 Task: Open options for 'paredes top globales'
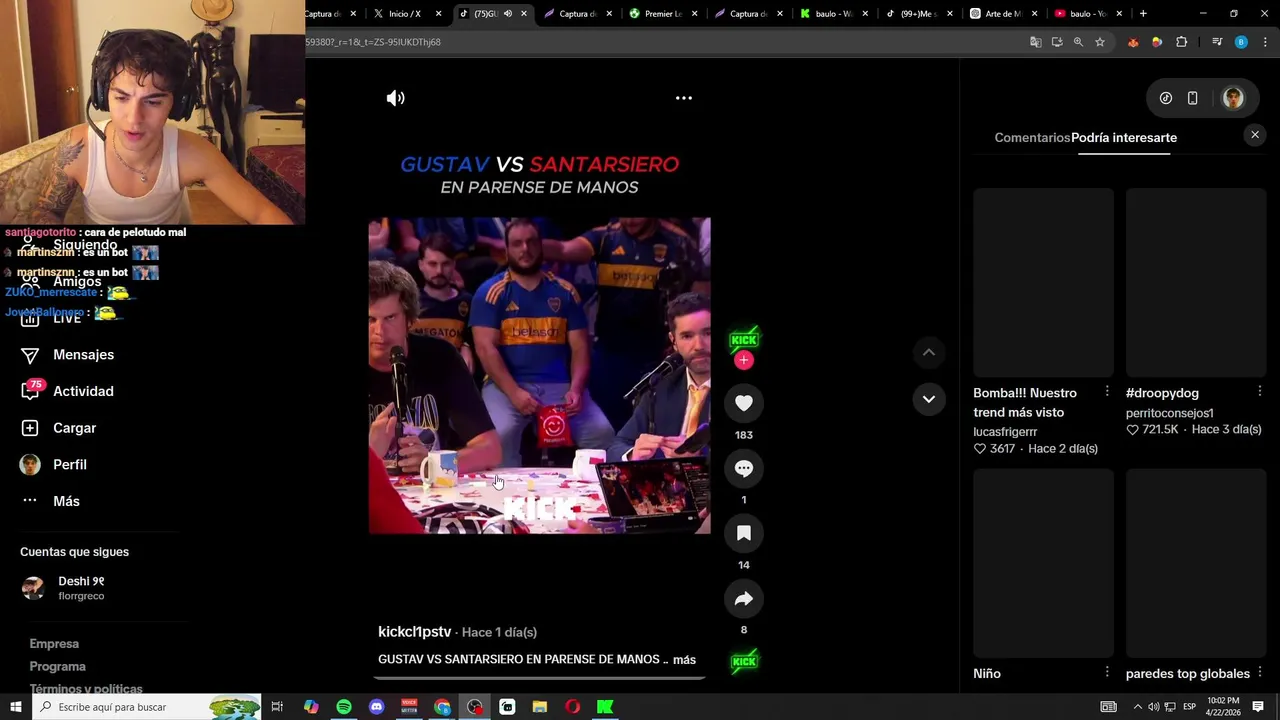click(x=1260, y=672)
